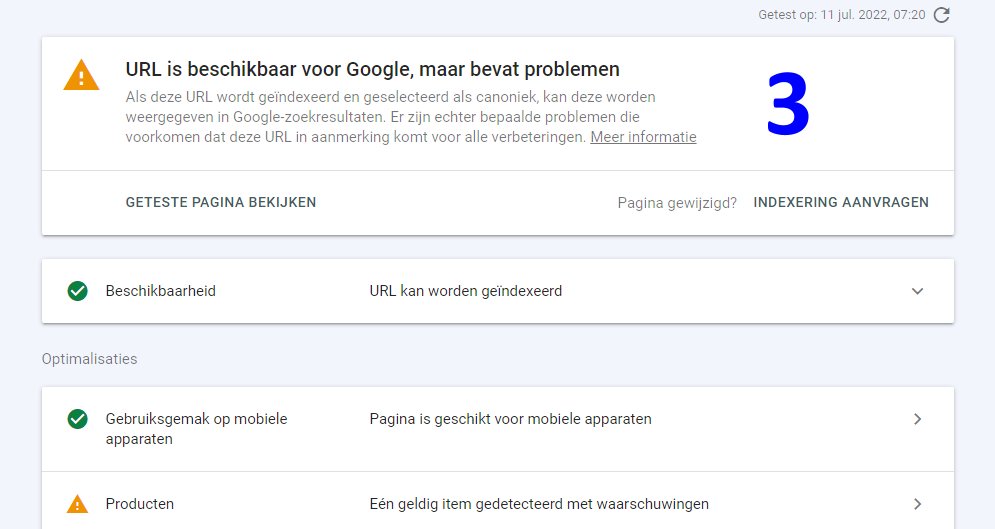
Task: Click 'Pagina gewijzigd?' text
Action: 677,203
